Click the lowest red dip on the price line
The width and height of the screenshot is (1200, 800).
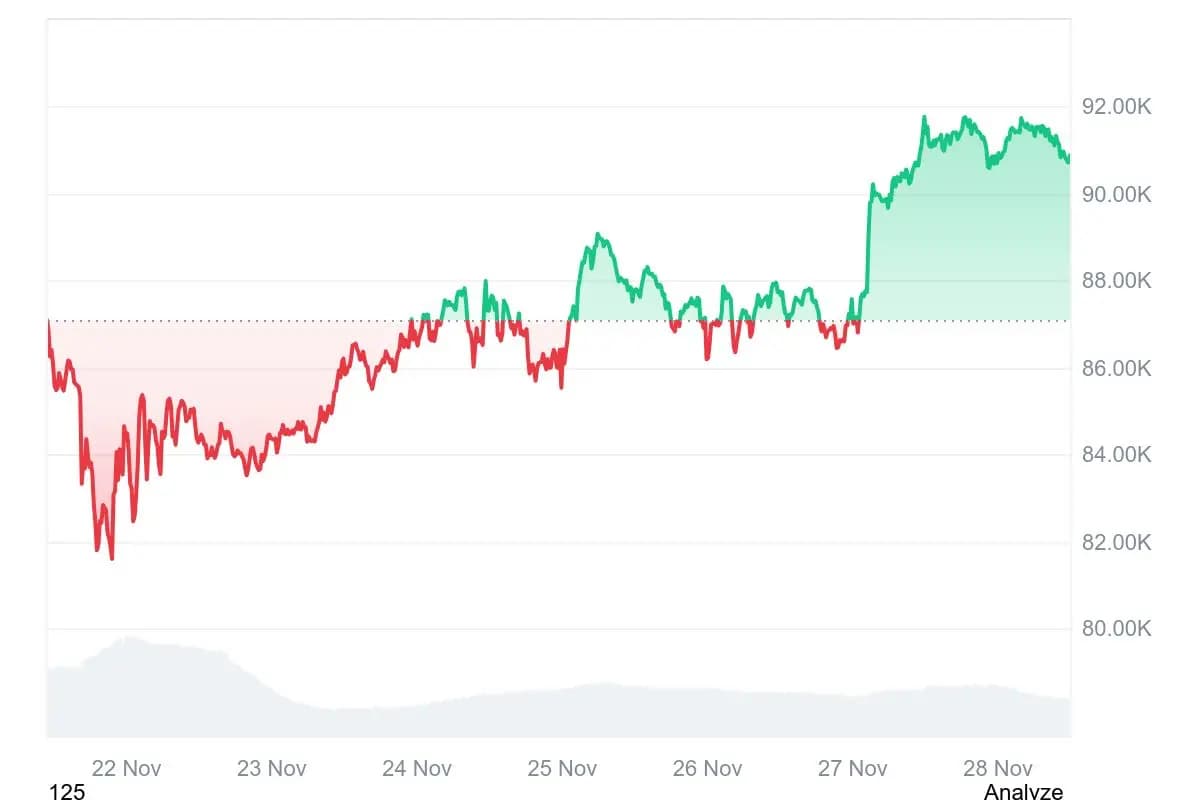(111, 558)
